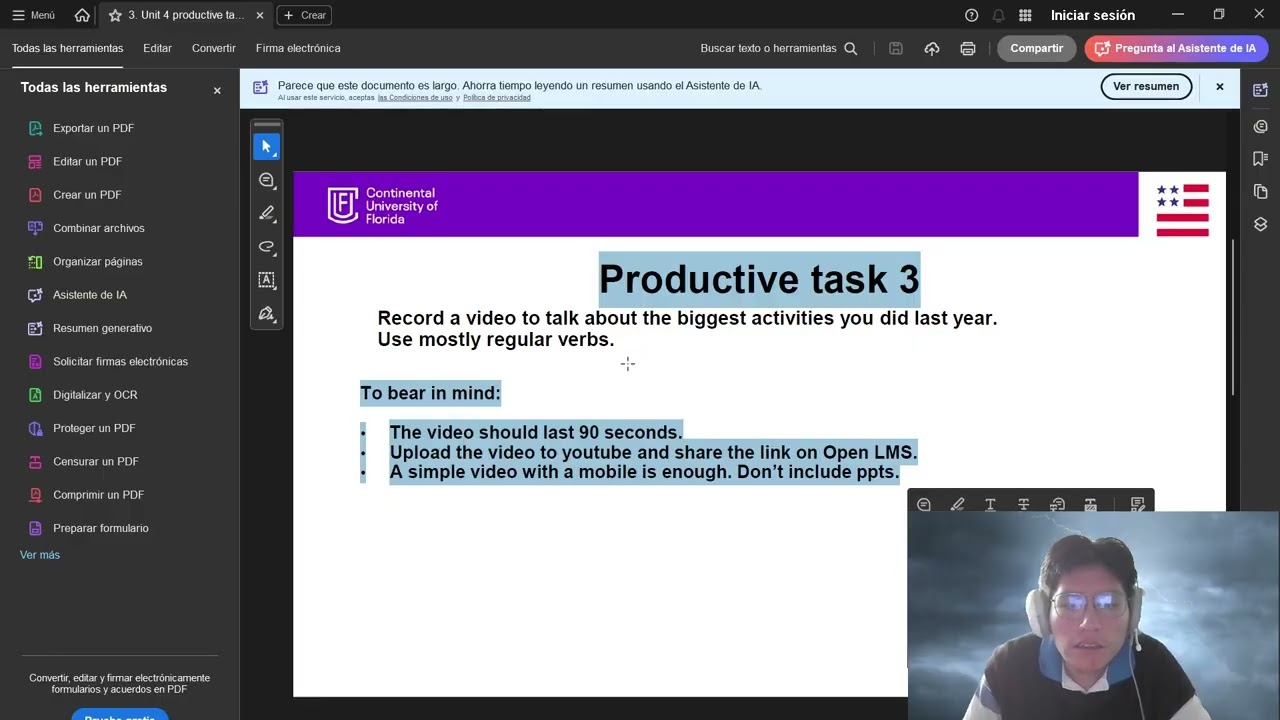The width and height of the screenshot is (1280, 720).
Task: Click the underline text icon in floating toolbar
Action: point(990,505)
